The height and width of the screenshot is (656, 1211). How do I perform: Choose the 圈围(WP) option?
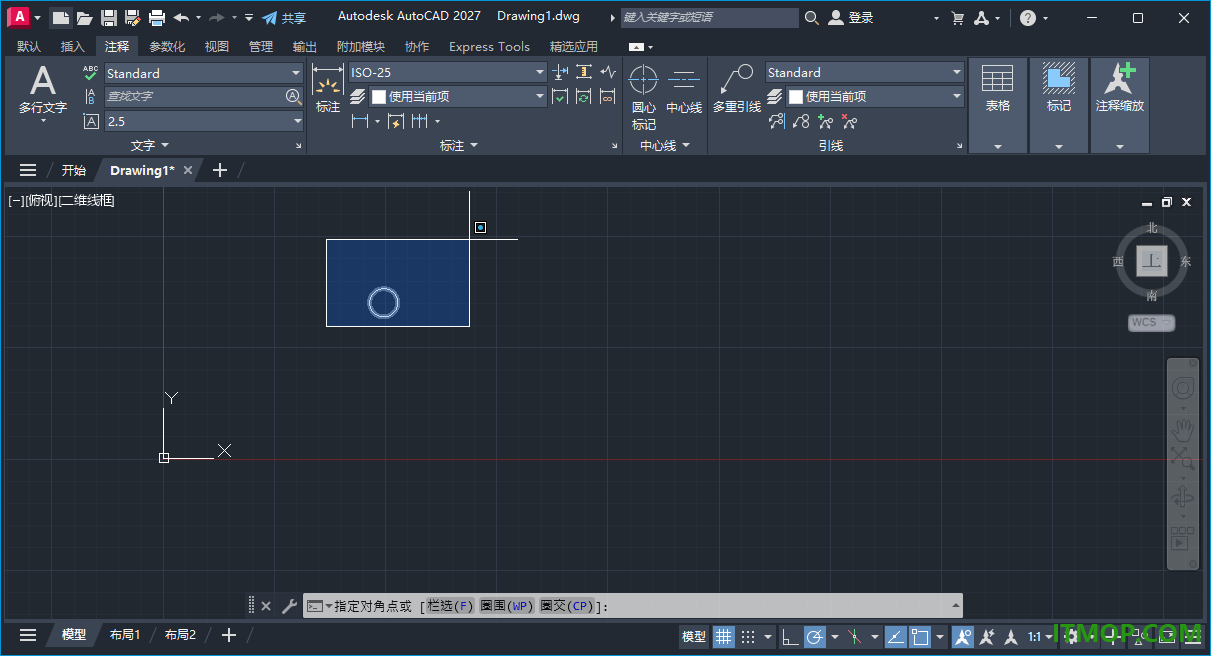click(x=508, y=606)
